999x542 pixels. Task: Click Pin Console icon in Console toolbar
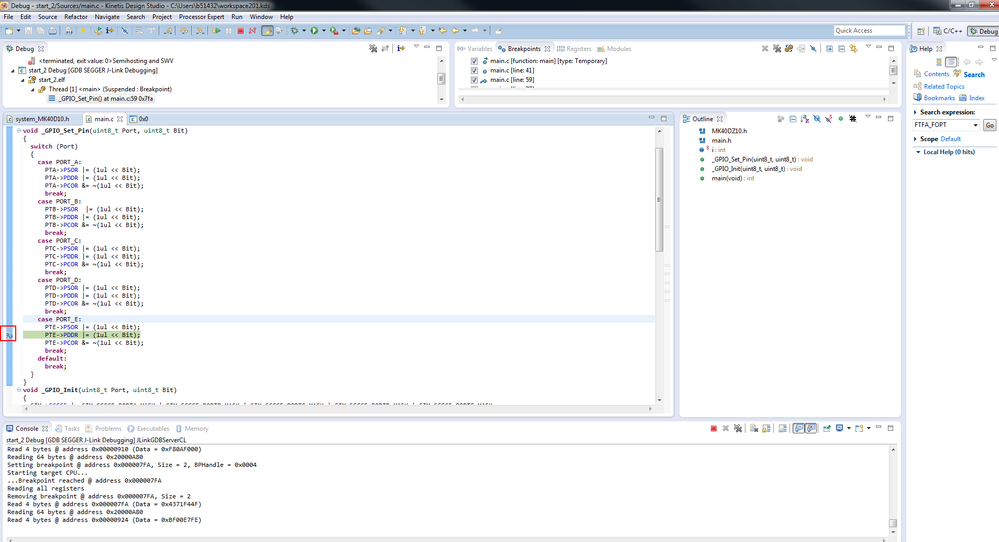pyautogui.click(x=827, y=429)
